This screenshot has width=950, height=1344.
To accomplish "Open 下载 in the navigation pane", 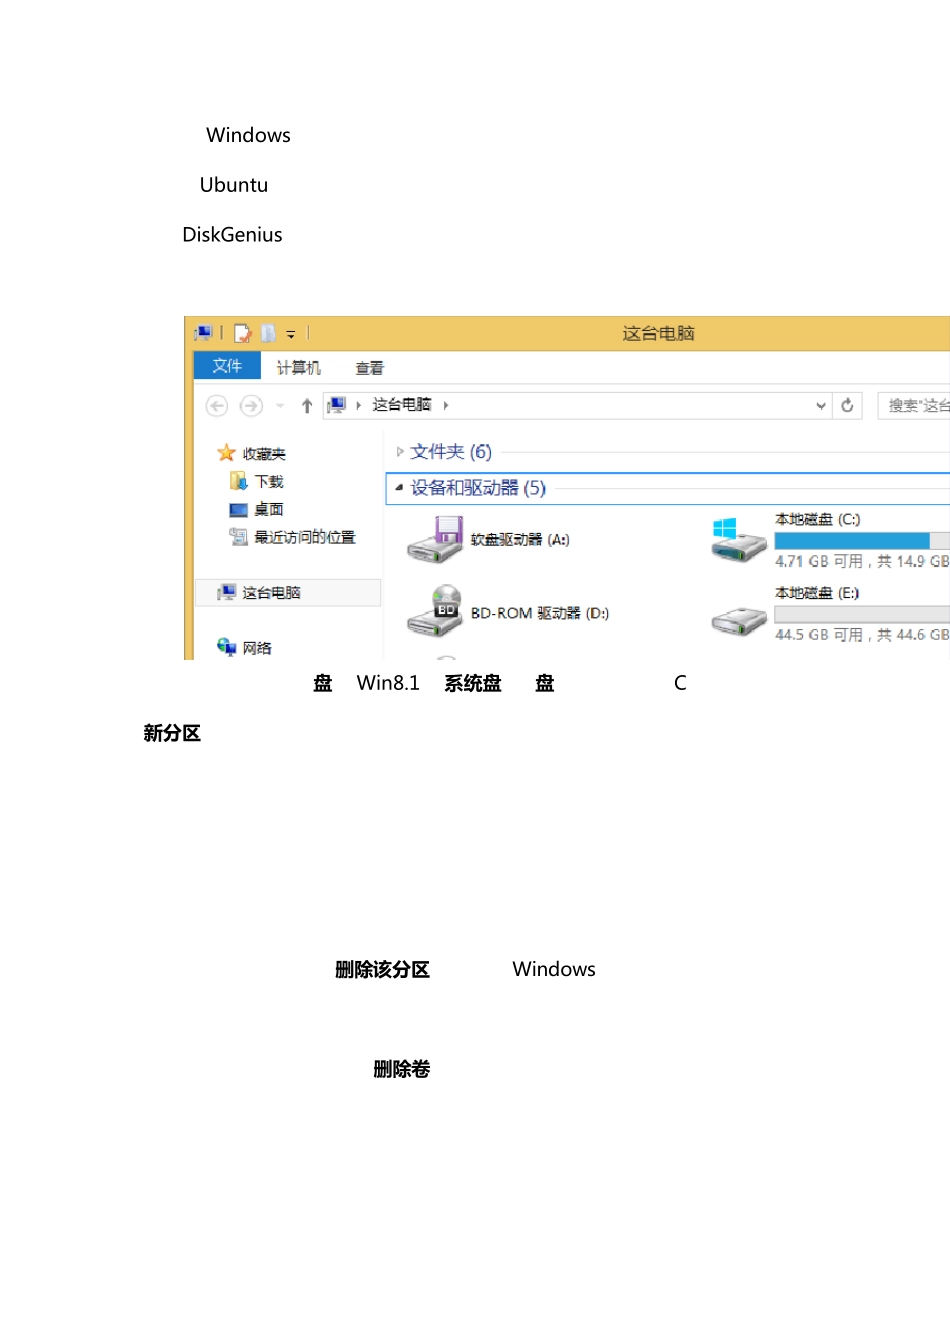I will point(269,481).
